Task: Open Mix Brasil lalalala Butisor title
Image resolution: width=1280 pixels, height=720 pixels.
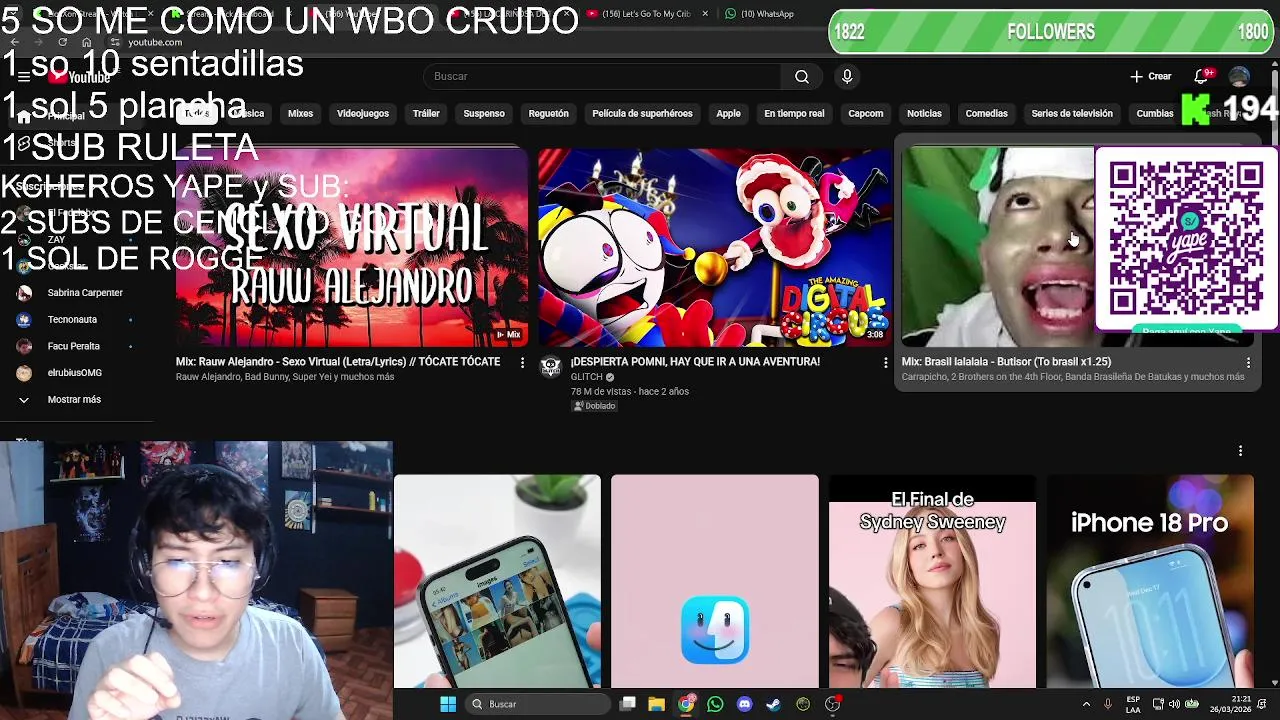Action: tap(1006, 362)
